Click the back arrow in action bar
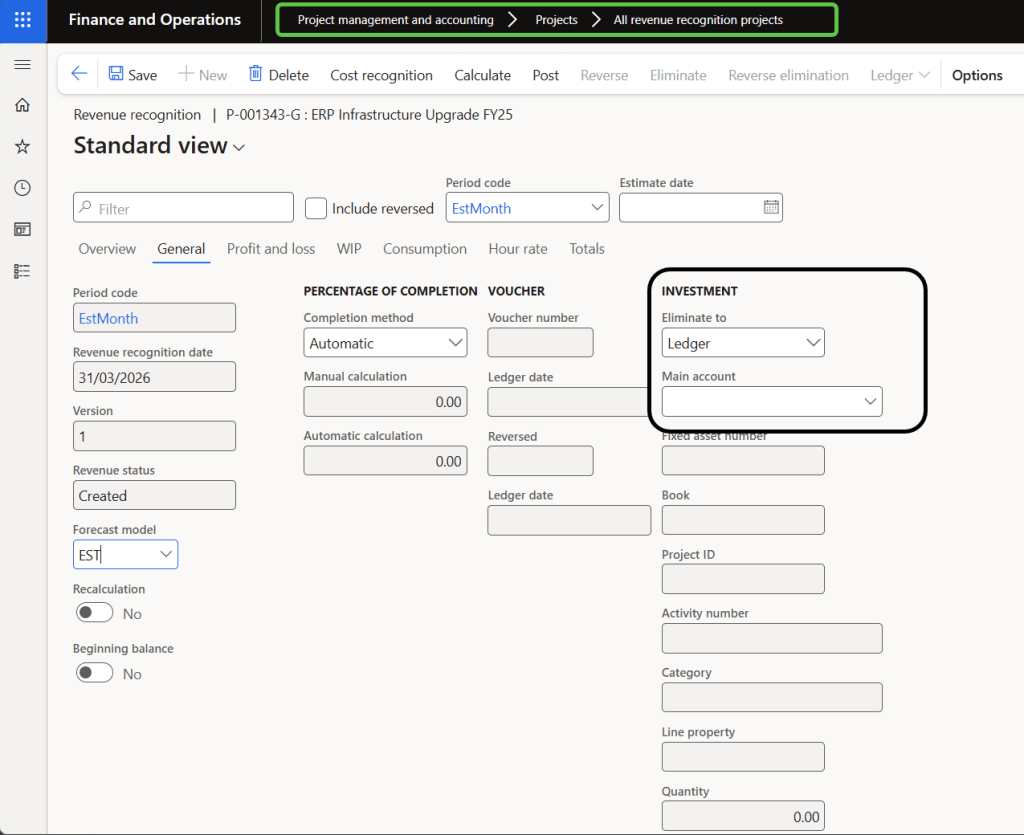Image resolution: width=1024 pixels, height=835 pixels. click(79, 74)
